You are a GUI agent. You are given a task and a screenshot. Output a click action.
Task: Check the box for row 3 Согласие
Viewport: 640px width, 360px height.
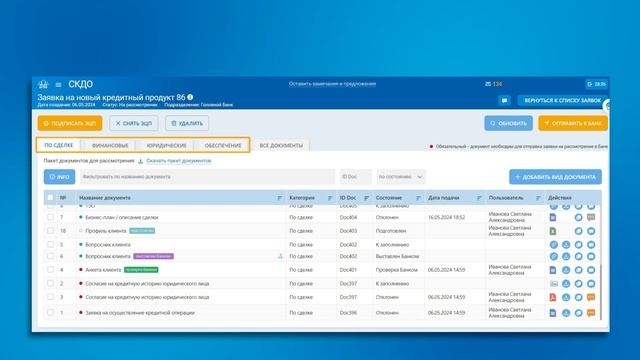pyautogui.click(x=50, y=297)
